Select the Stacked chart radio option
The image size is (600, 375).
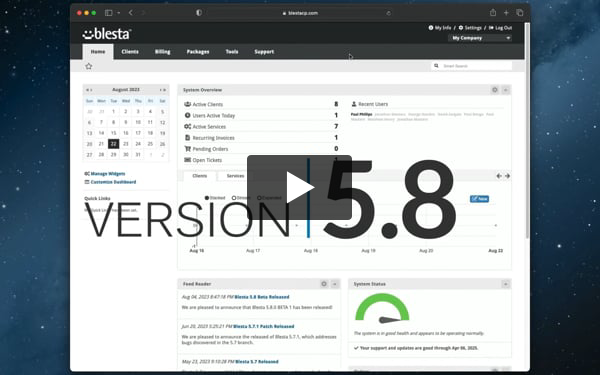[x=207, y=198]
